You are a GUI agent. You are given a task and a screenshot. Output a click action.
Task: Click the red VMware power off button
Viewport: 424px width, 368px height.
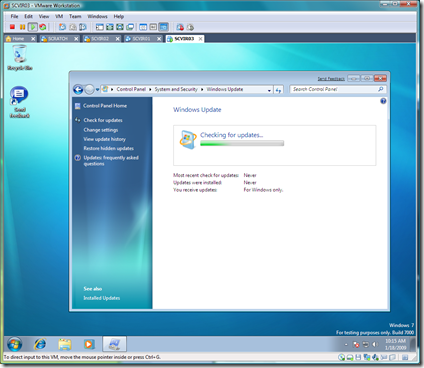[12, 27]
